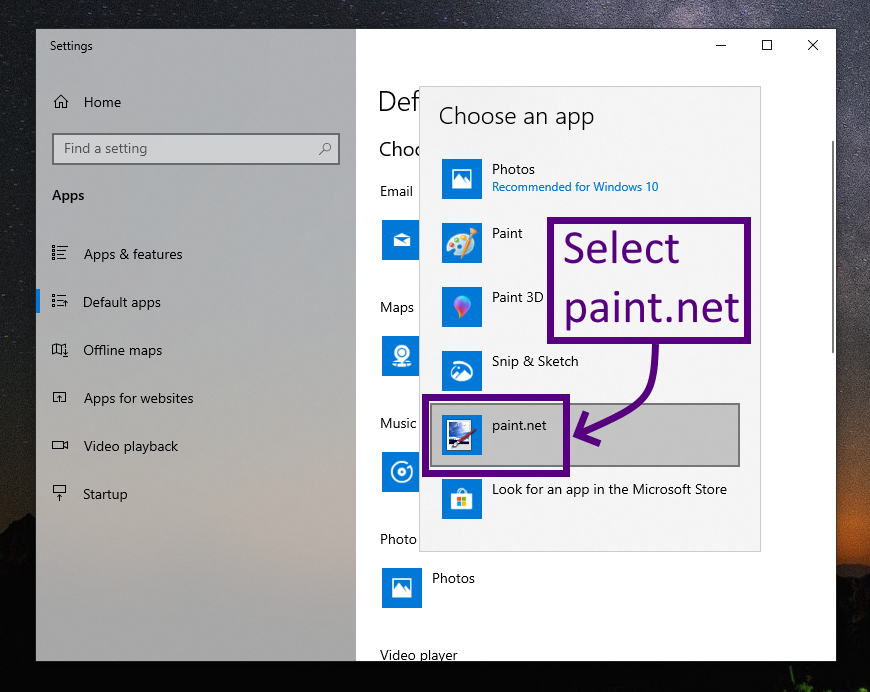Viewport: 870px width, 692px height.
Task: Click the Default apps sidebar icon
Action: tap(59, 301)
